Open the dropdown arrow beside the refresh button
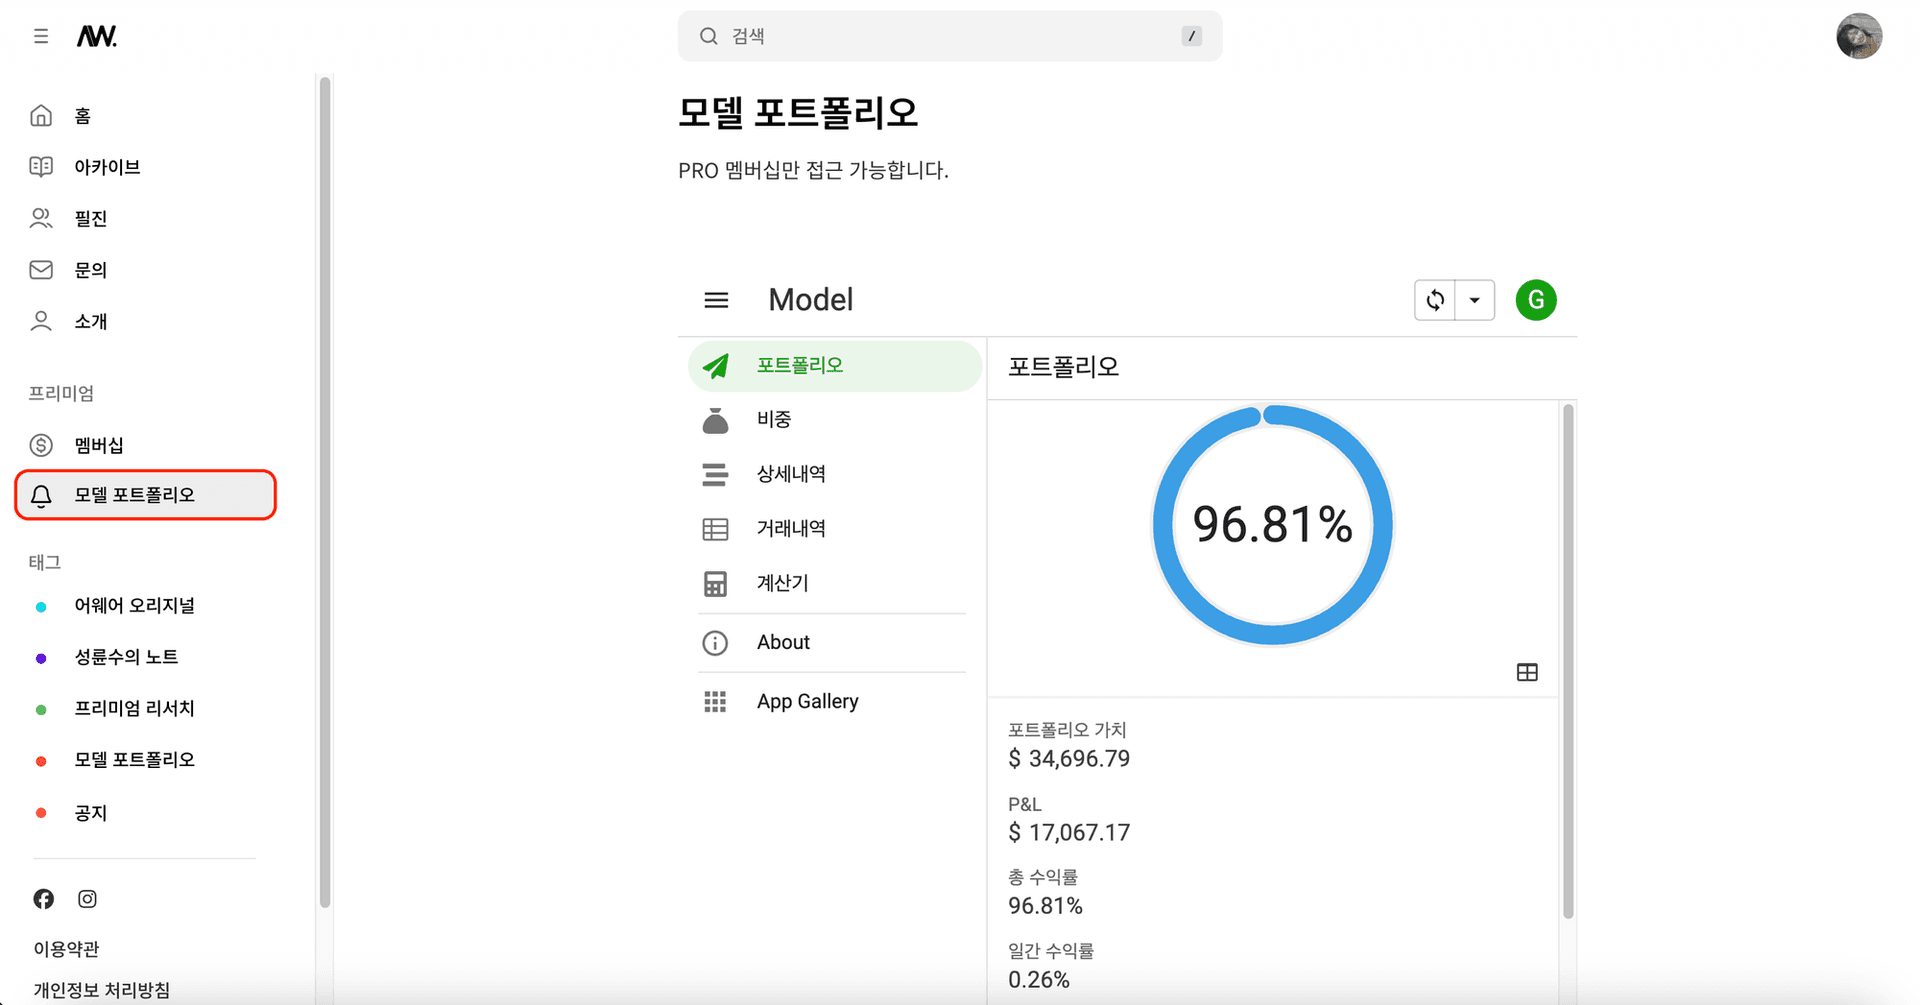Image resolution: width=1920 pixels, height=1005 pixels. point(1473,299)
